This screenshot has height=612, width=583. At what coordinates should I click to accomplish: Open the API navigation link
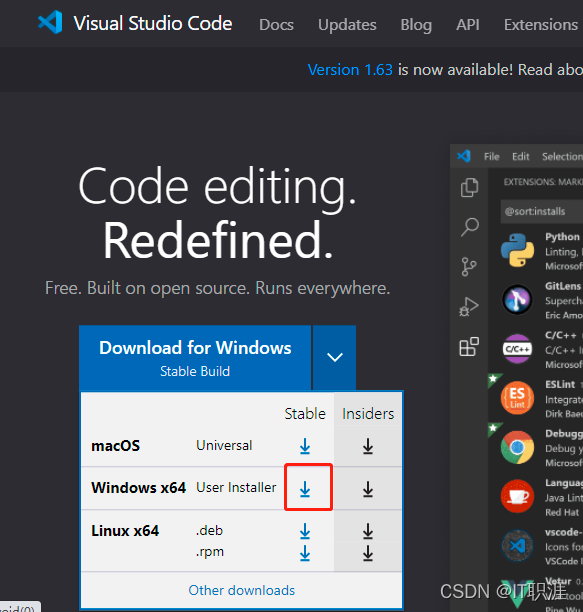coord(467,25)
